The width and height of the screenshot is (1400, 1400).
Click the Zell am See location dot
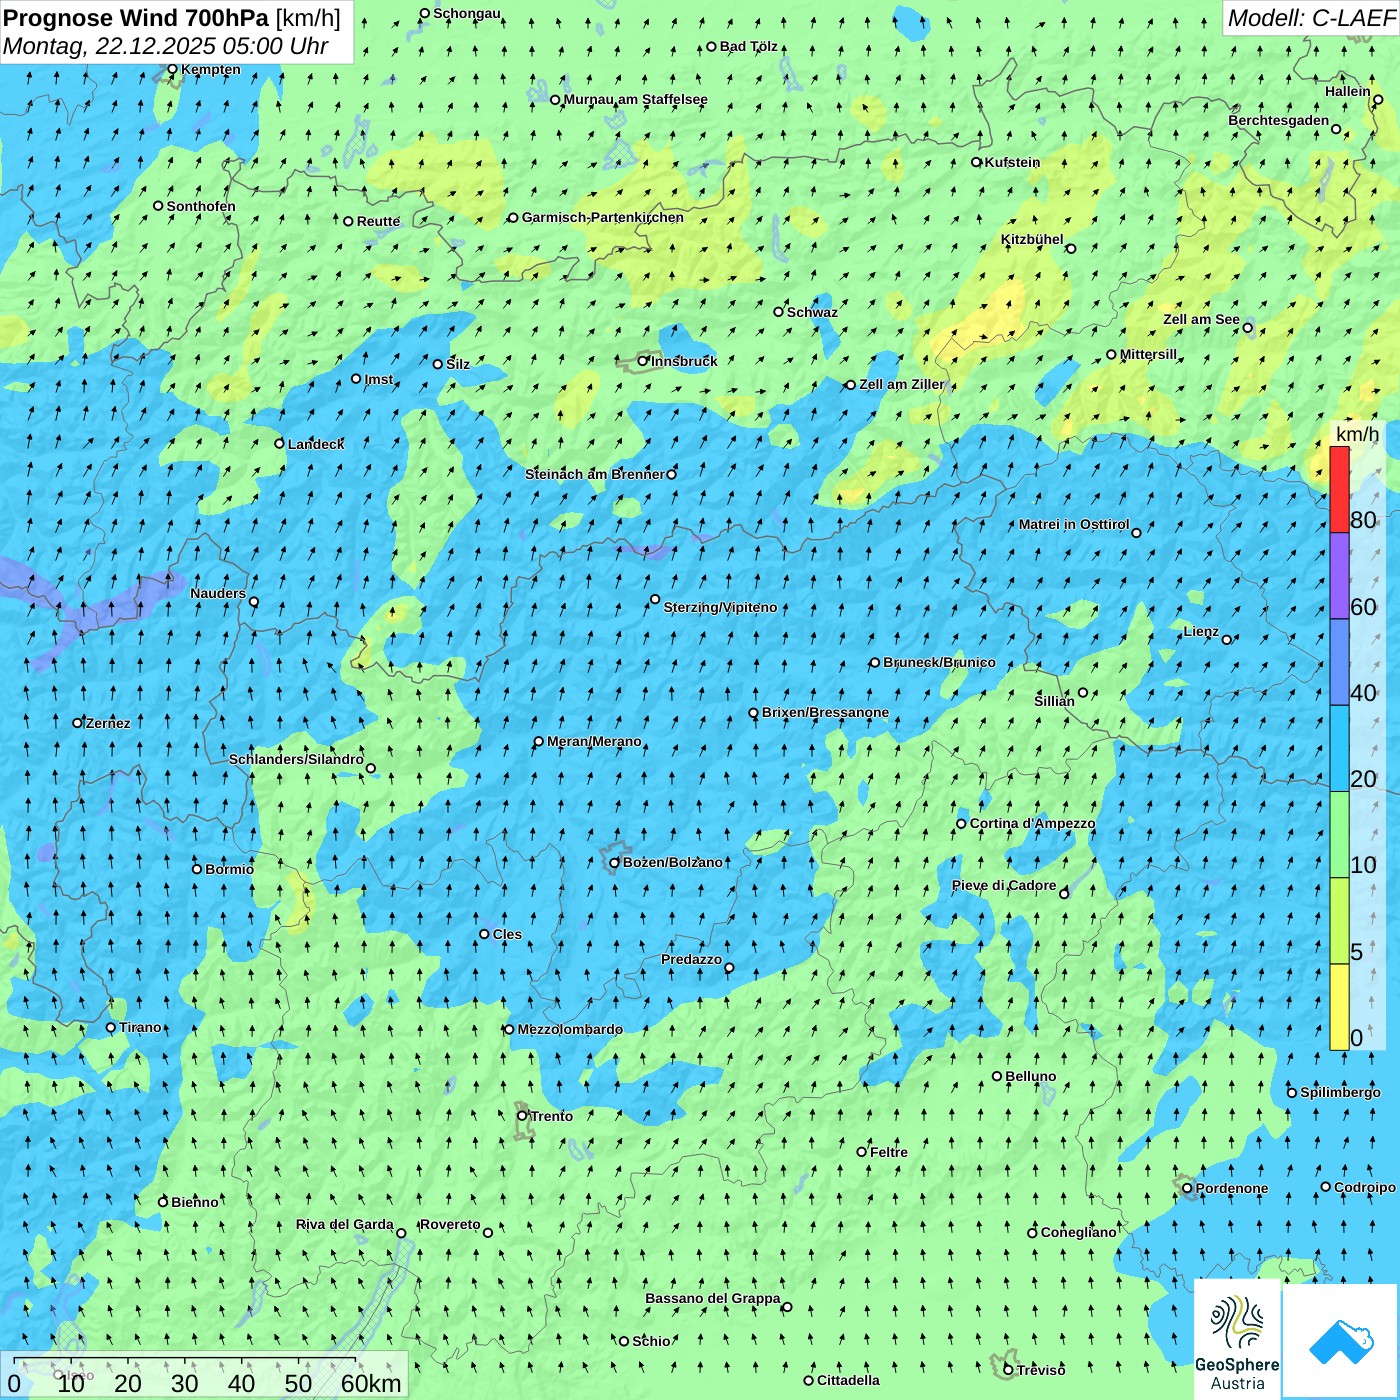1247,328
